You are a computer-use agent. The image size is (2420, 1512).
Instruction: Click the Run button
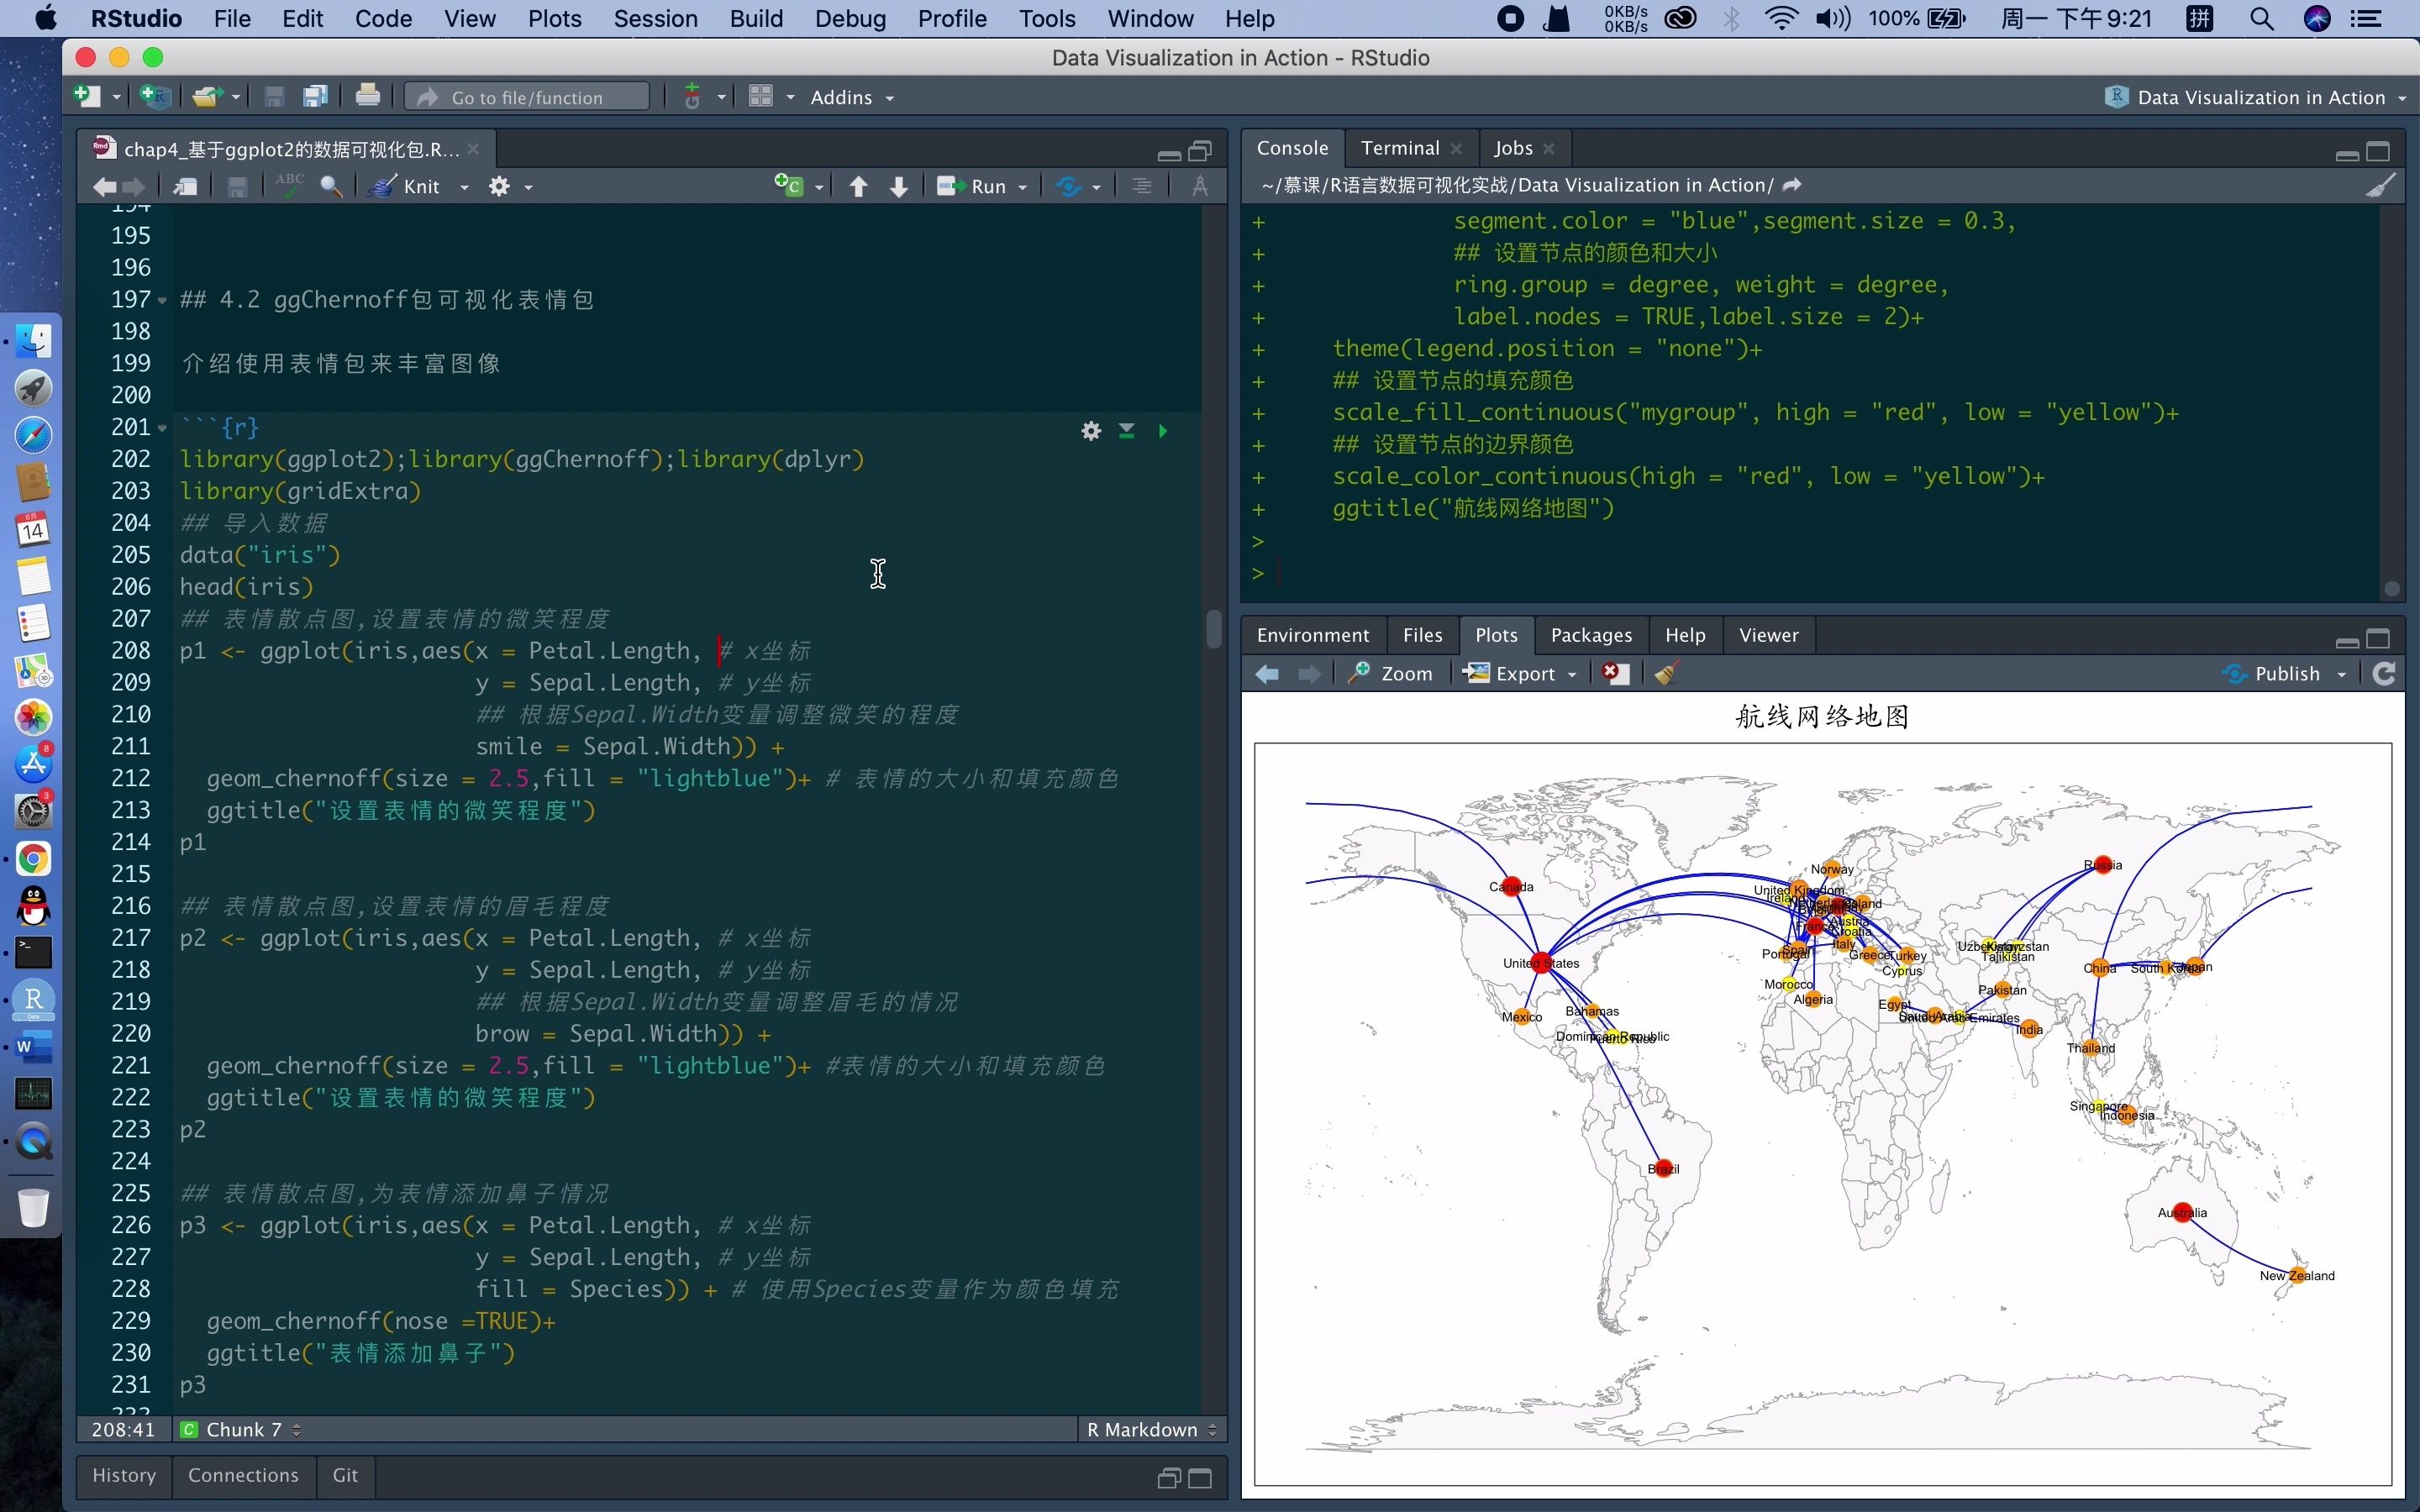click(972, 187)
